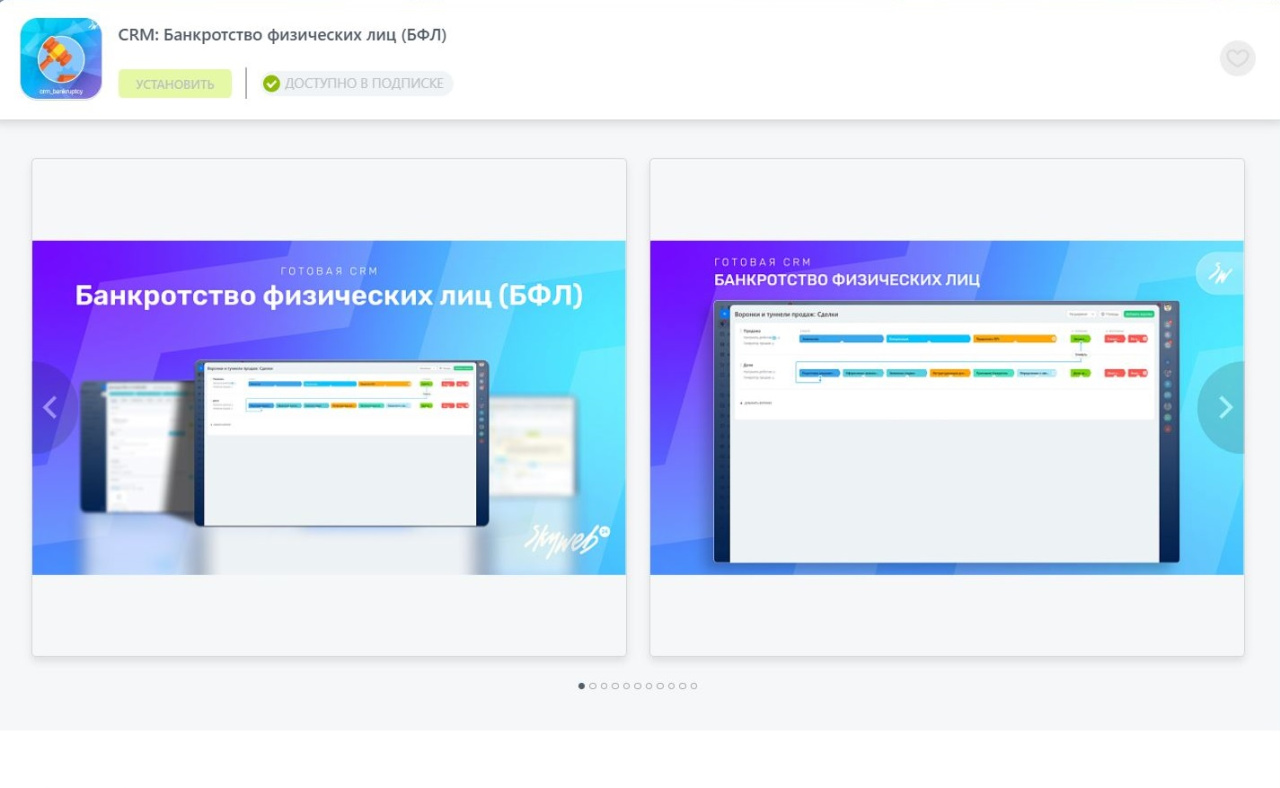This screenshot has height=788, width=1280.
Task: Select the last carousel pagination dot
Action: tap(694, 686)
